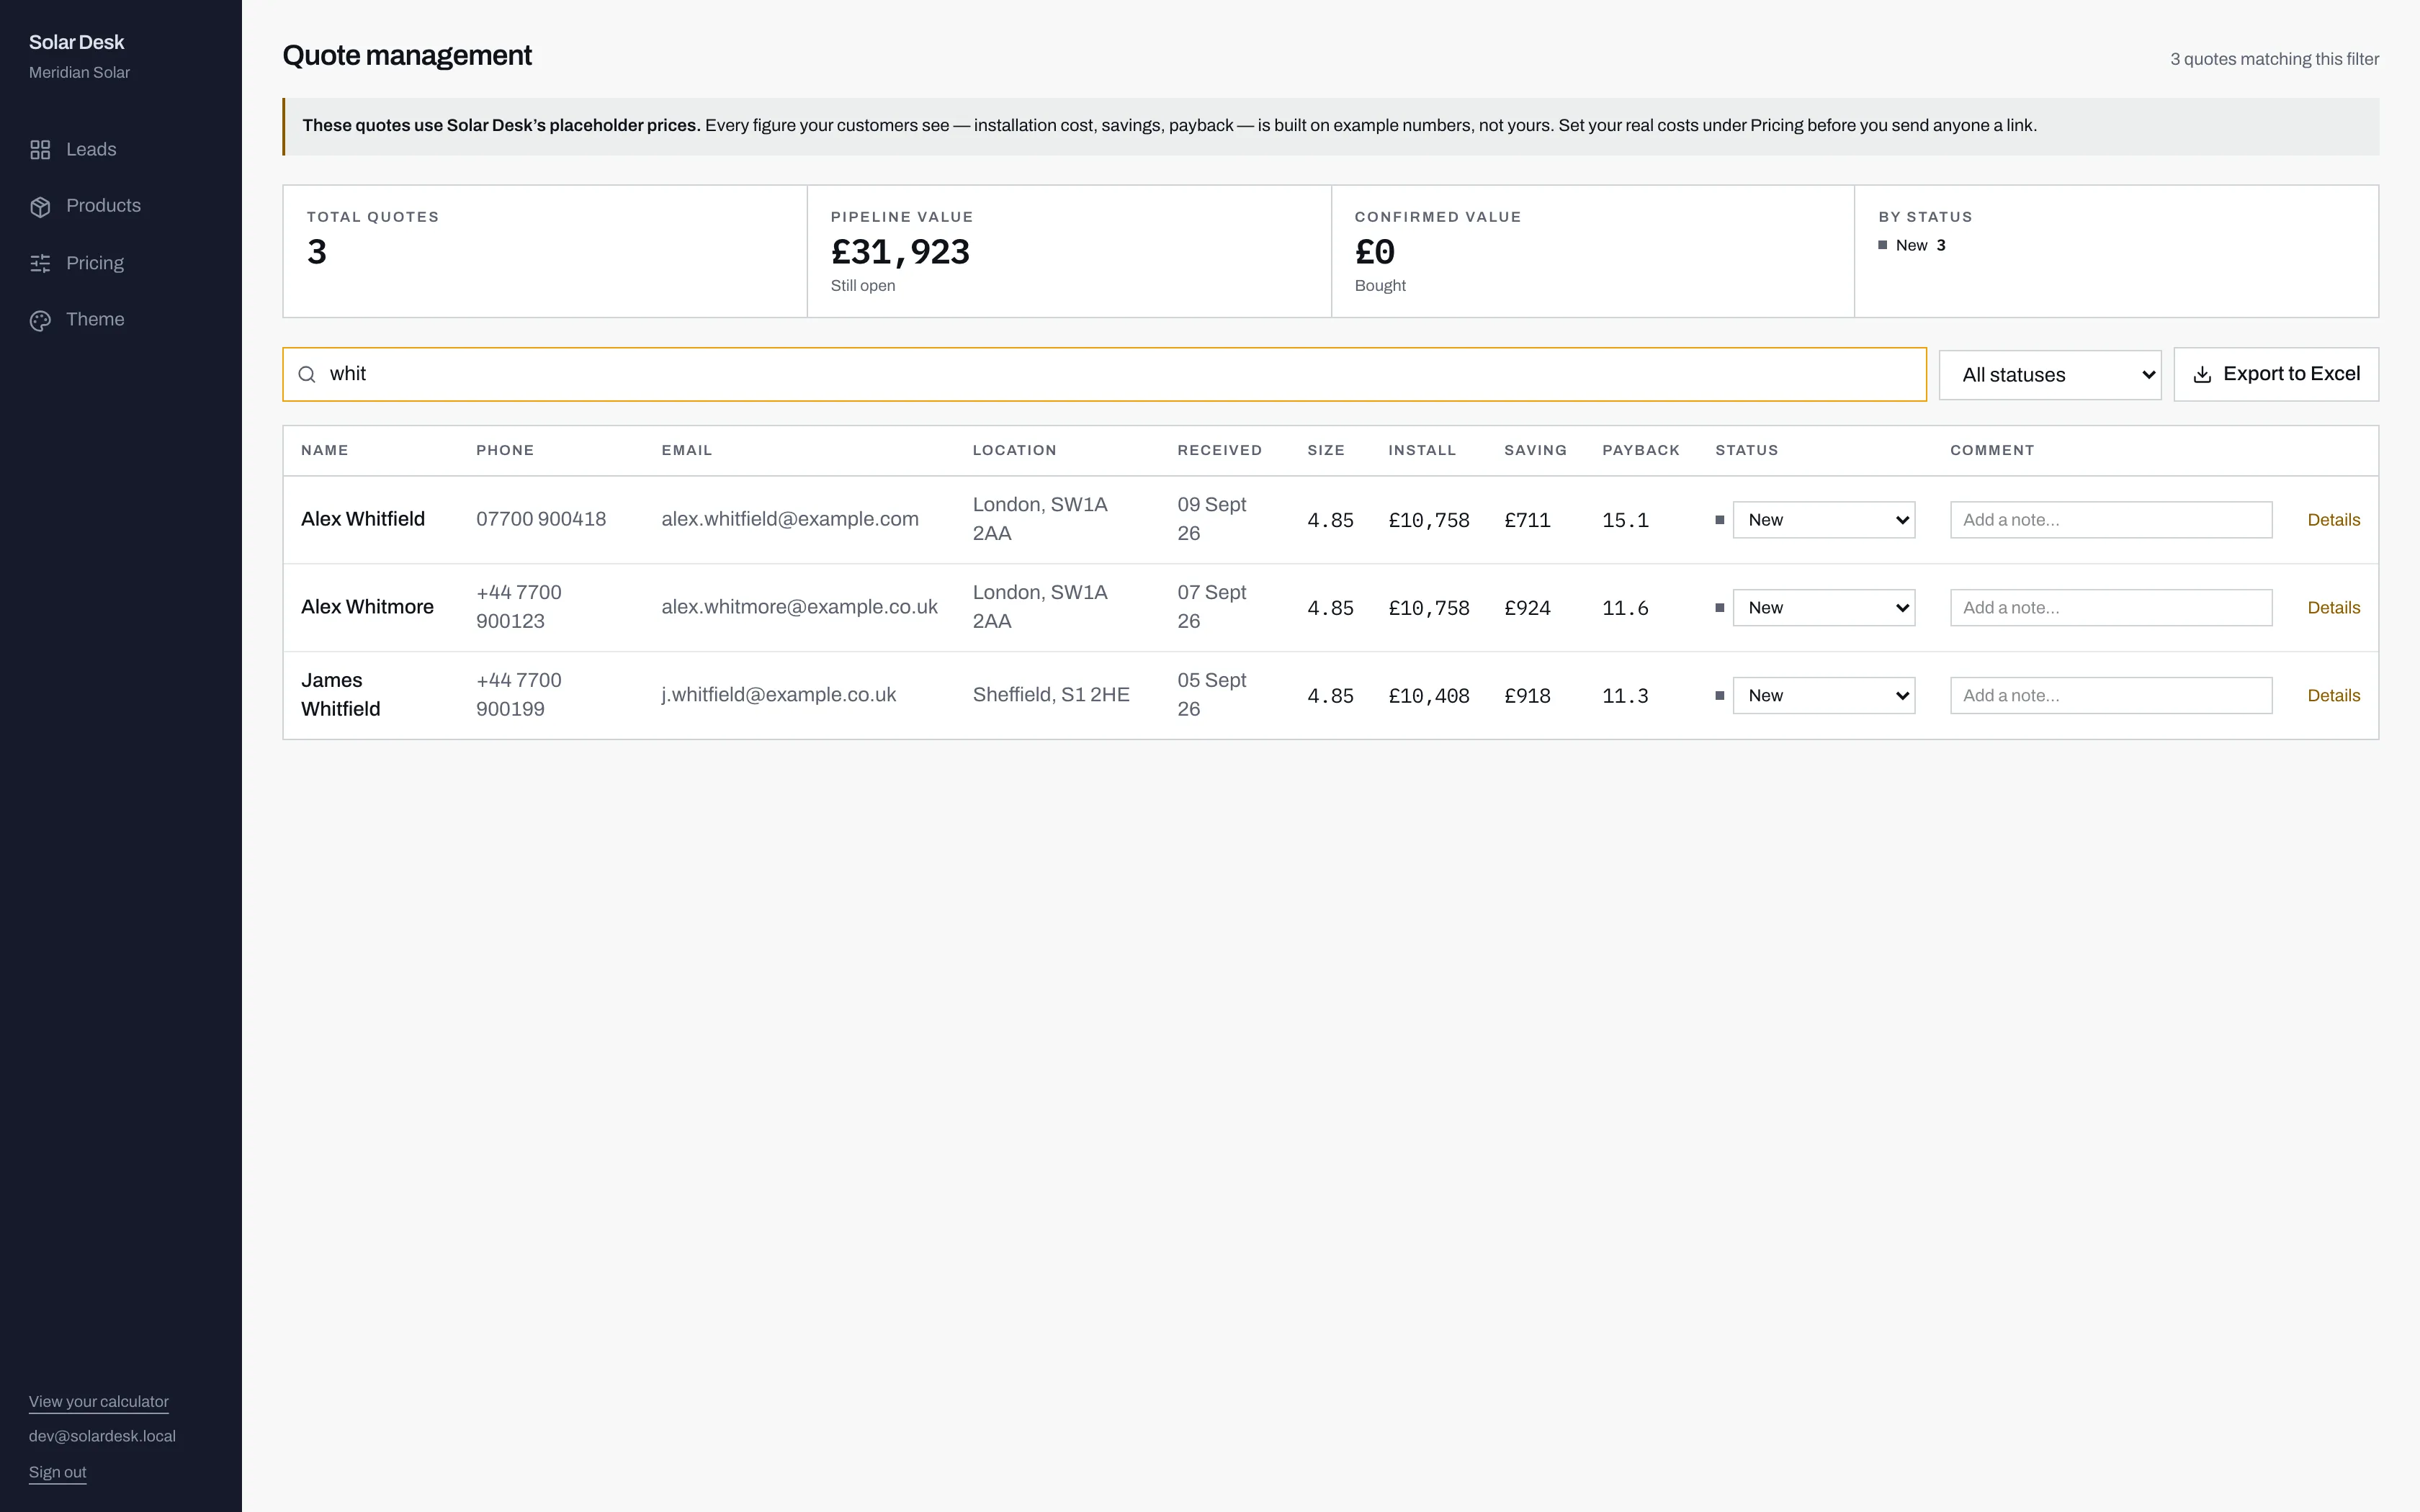2420x1512 pixels.
Task: Click the dev@solardesk.local account email
Action: (x=102, y=1436)
